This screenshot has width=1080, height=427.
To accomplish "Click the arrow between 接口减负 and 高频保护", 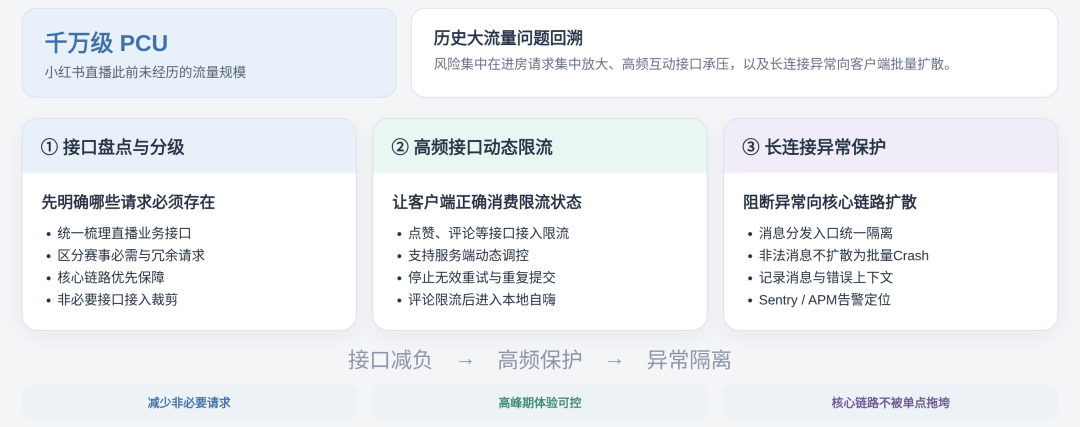I will click(x=465, y=360).
